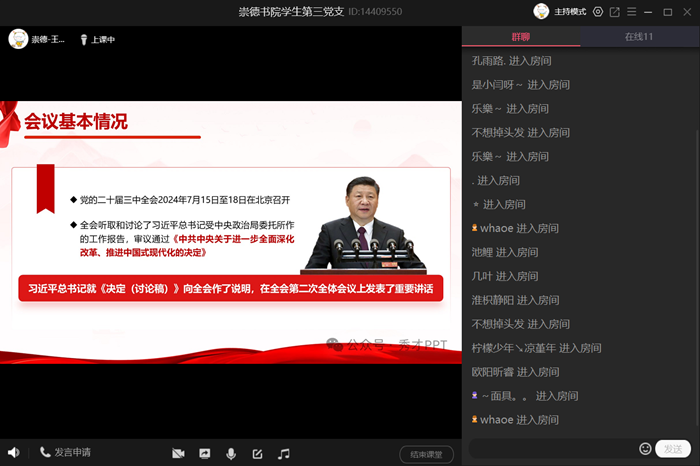Toggle the camera video icon
Image resolution: width=700 pixels, height=466 pixels.
[178, 454]
